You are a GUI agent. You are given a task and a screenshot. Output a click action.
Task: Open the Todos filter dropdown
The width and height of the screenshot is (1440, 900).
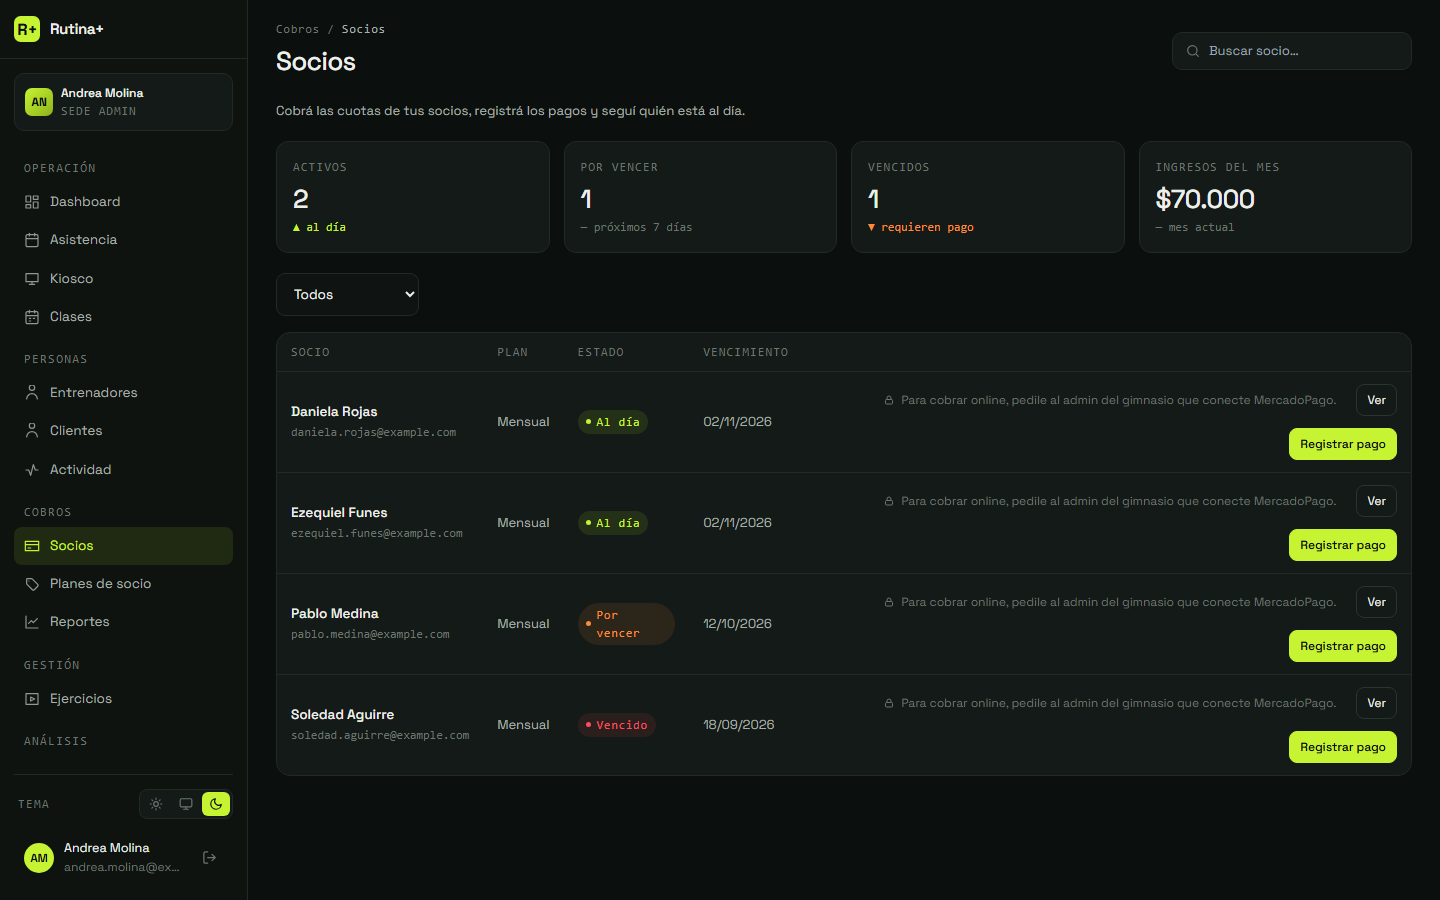pyautogui.click(x=347, y=294)
